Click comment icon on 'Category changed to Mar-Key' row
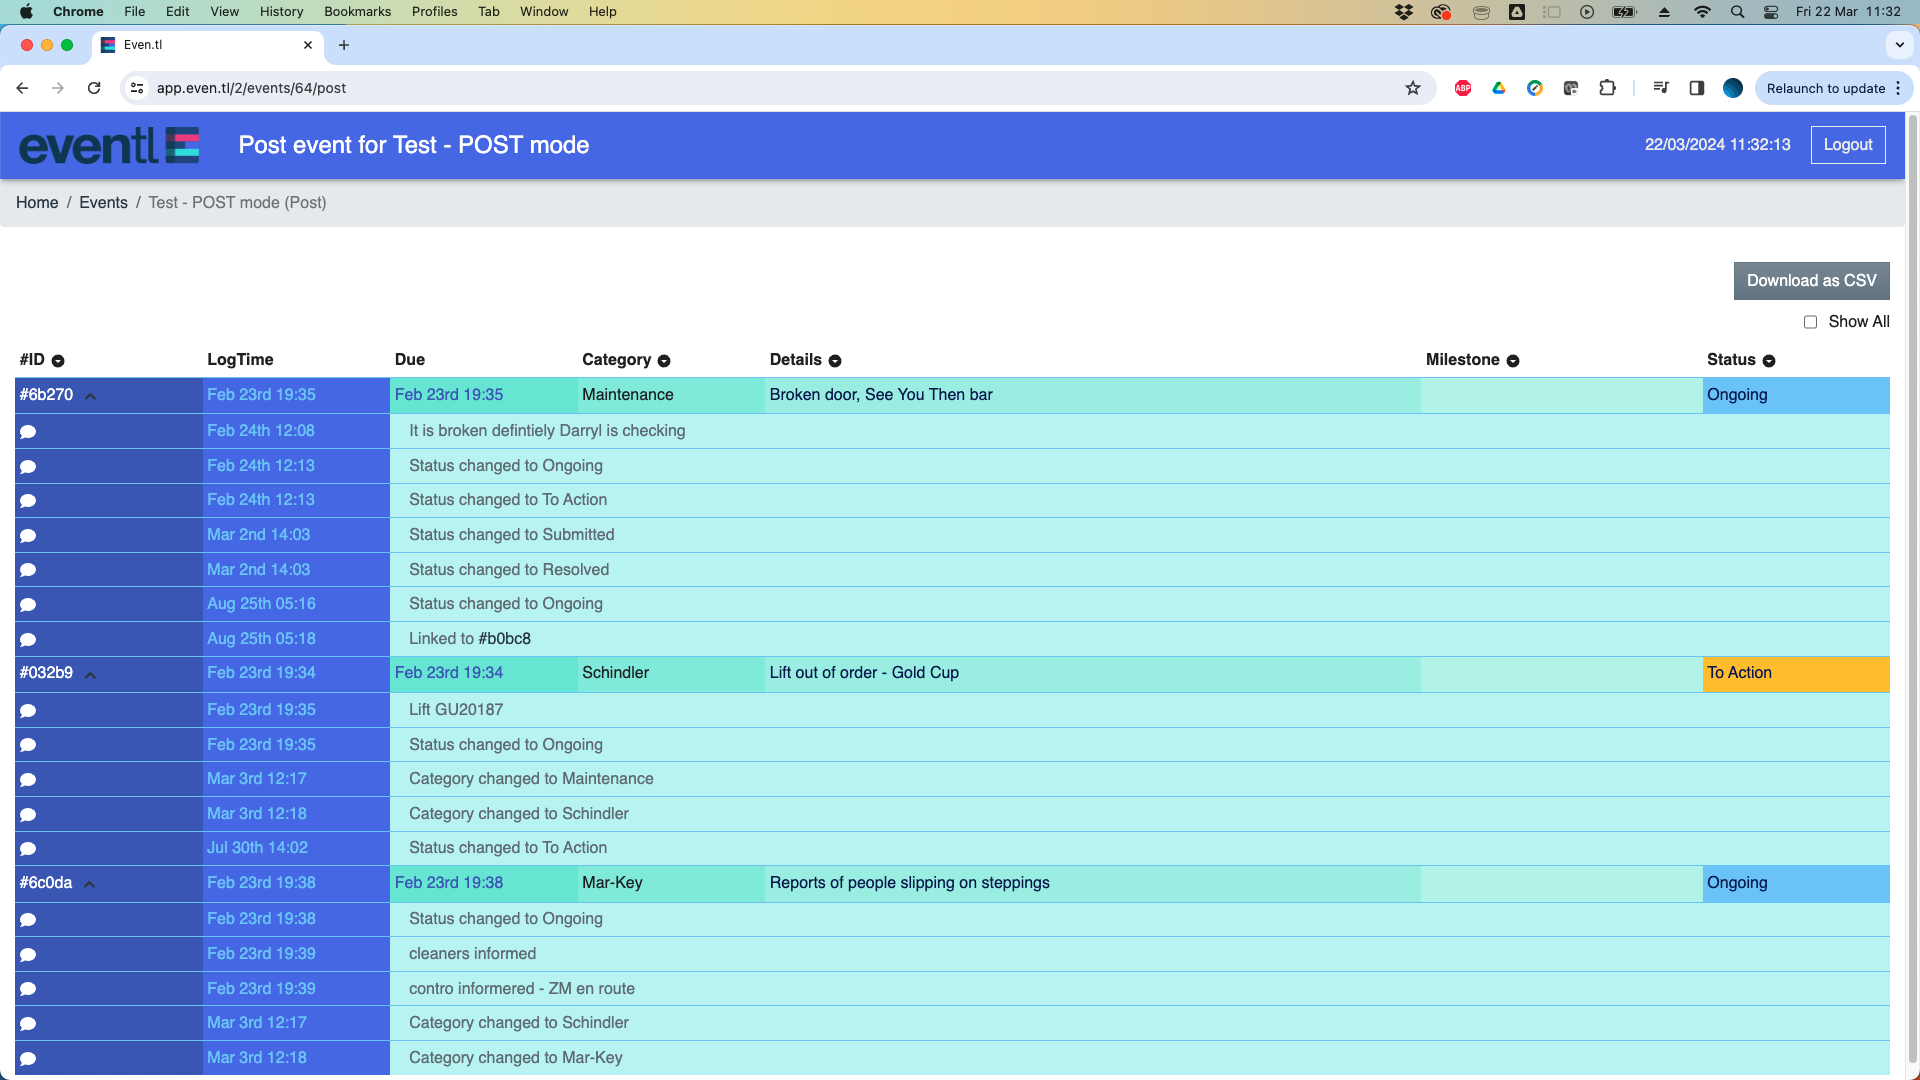 point(28,1059)
